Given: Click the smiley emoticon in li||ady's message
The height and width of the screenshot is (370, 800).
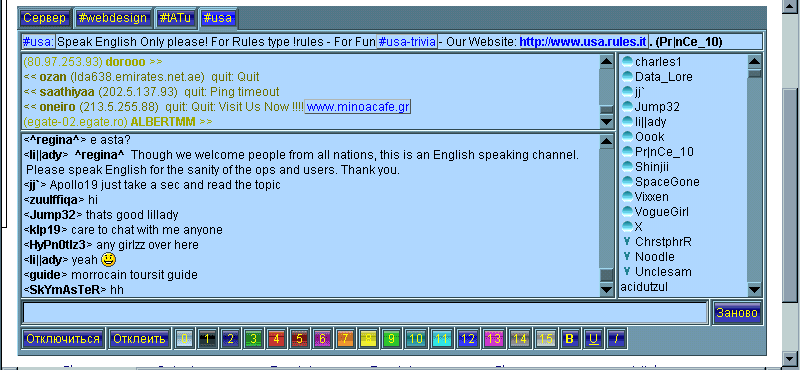Looking at the screenshot, I should click(108, 260).
